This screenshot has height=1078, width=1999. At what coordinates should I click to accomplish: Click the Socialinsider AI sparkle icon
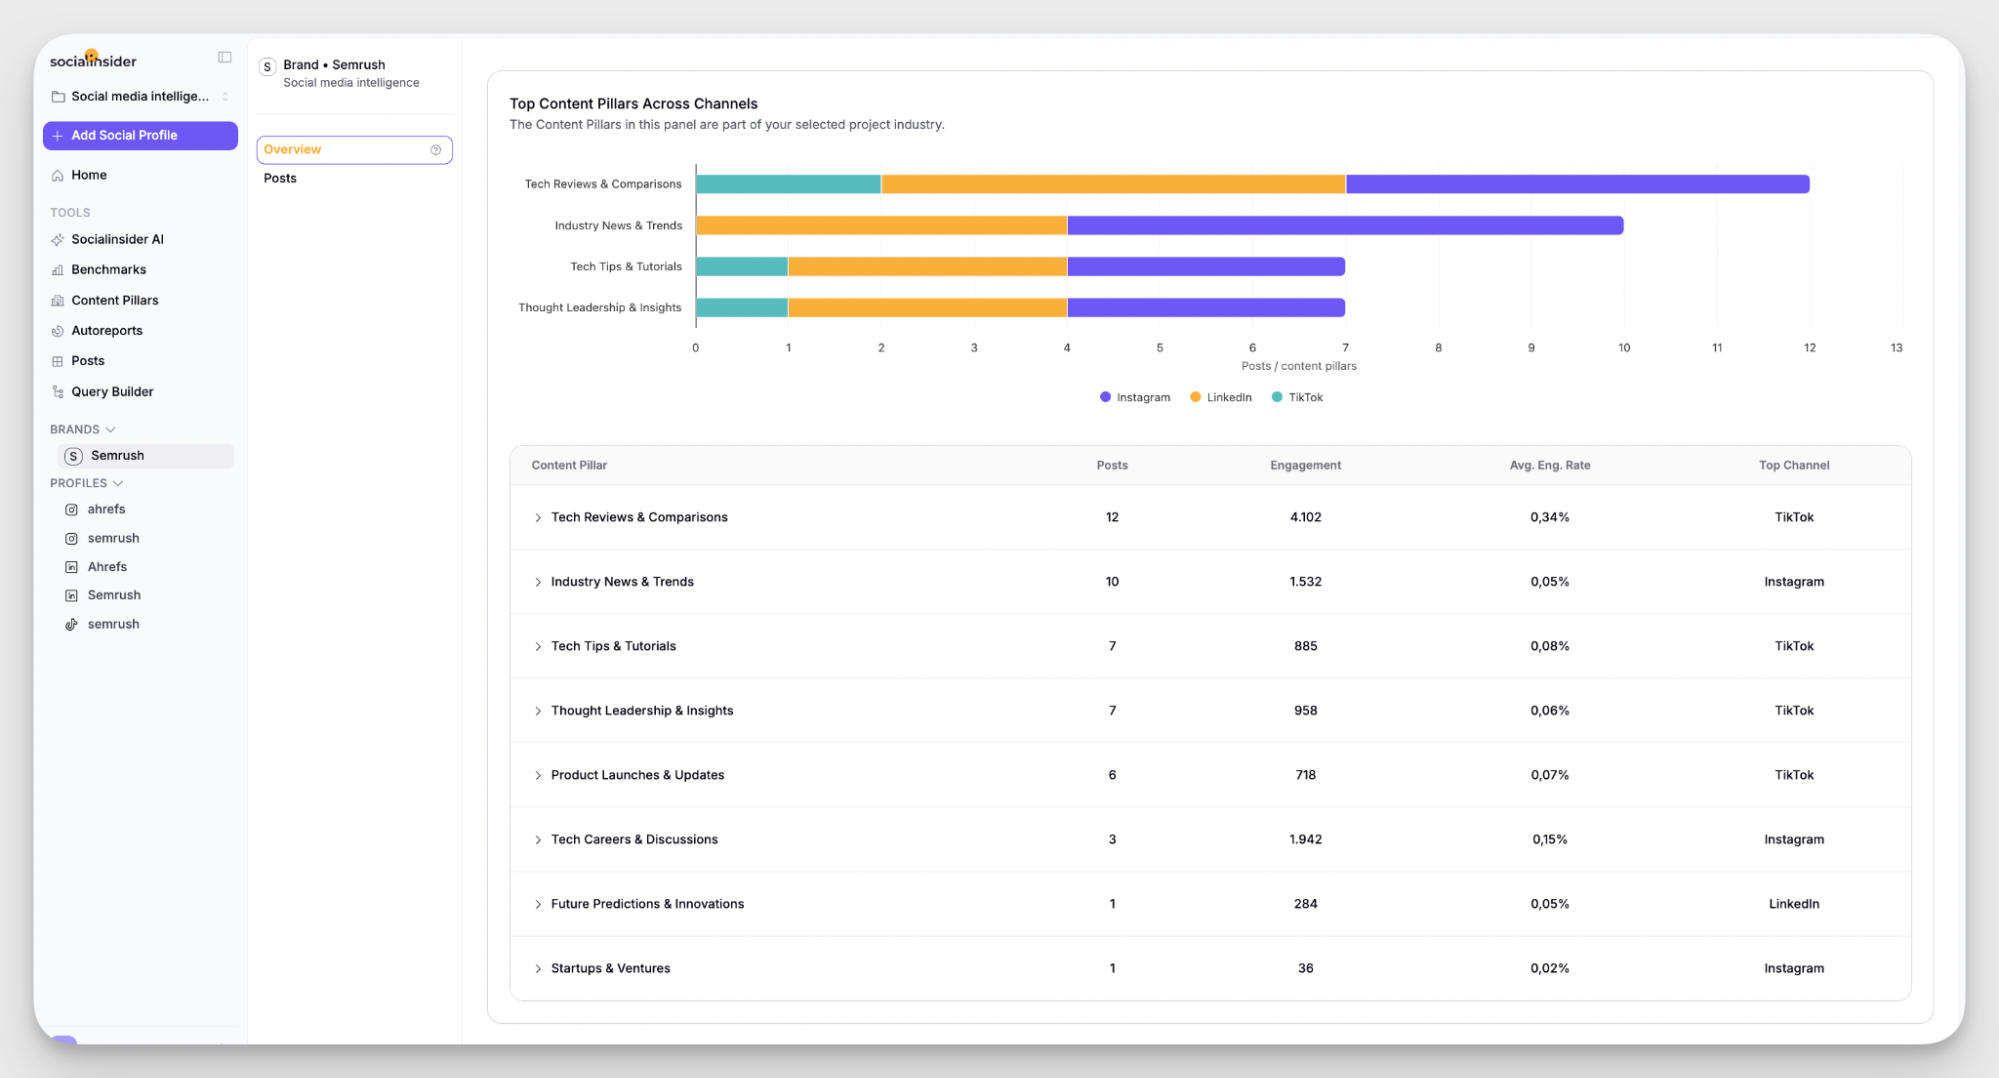58,240
